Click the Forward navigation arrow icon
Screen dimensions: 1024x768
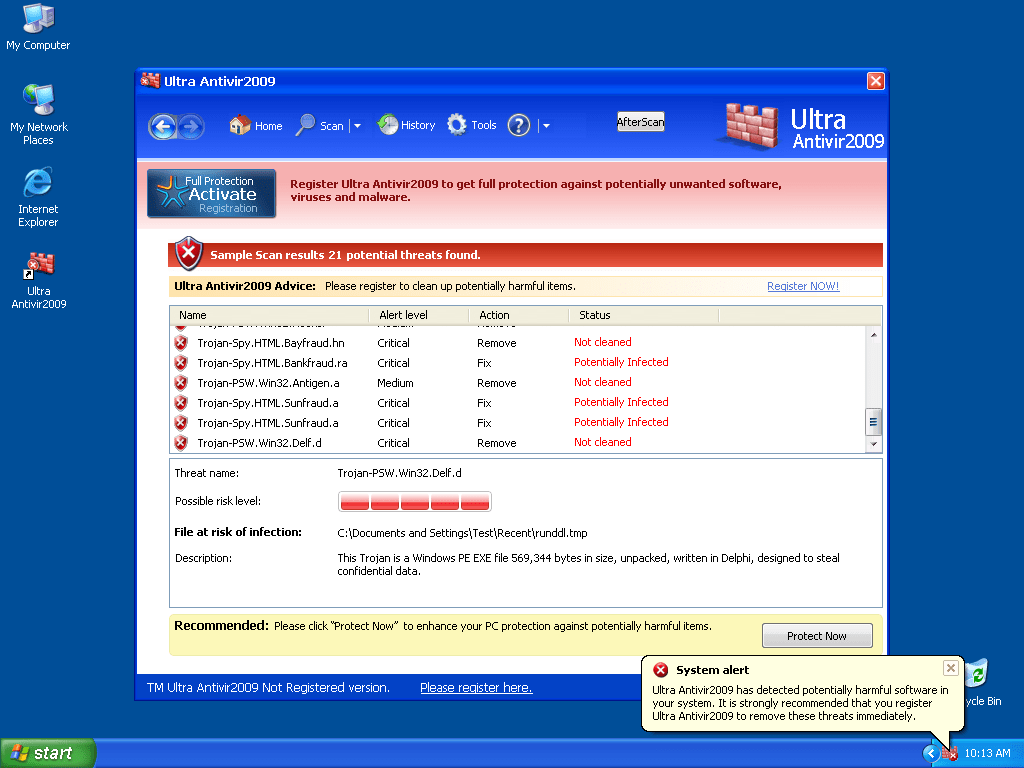[190, 126]
